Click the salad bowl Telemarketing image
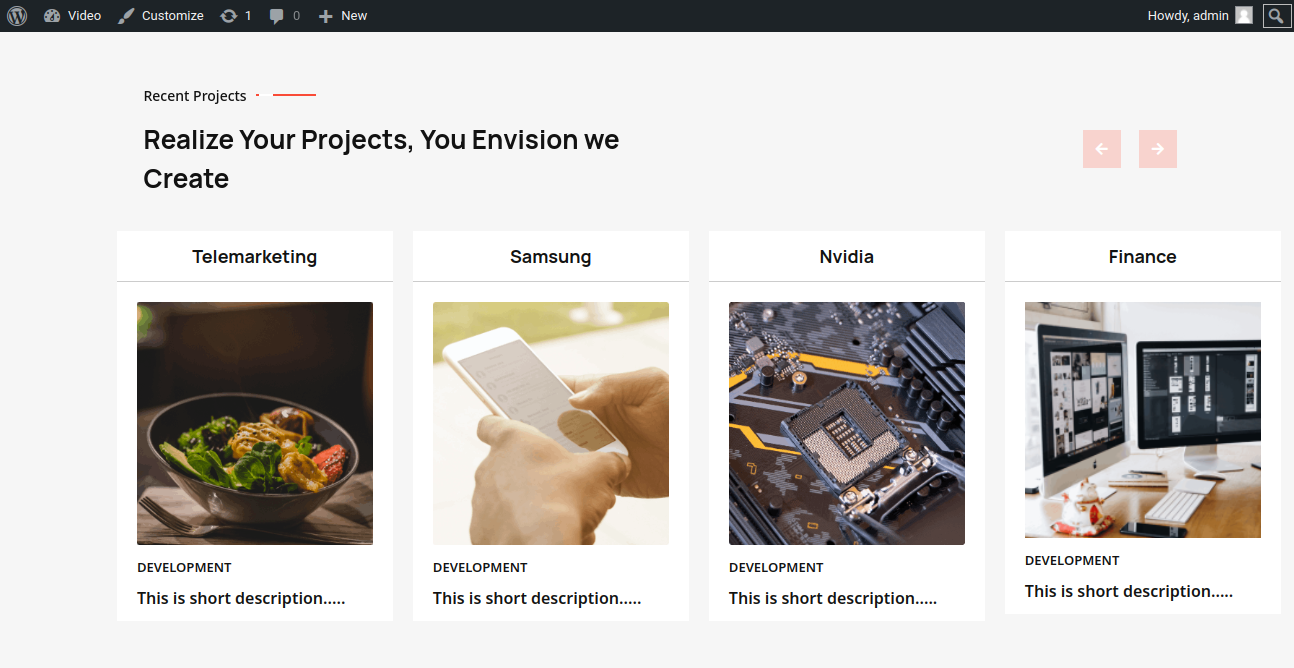Image resolution: width=1294 pixels, height=668 pixels. point(255,423)
